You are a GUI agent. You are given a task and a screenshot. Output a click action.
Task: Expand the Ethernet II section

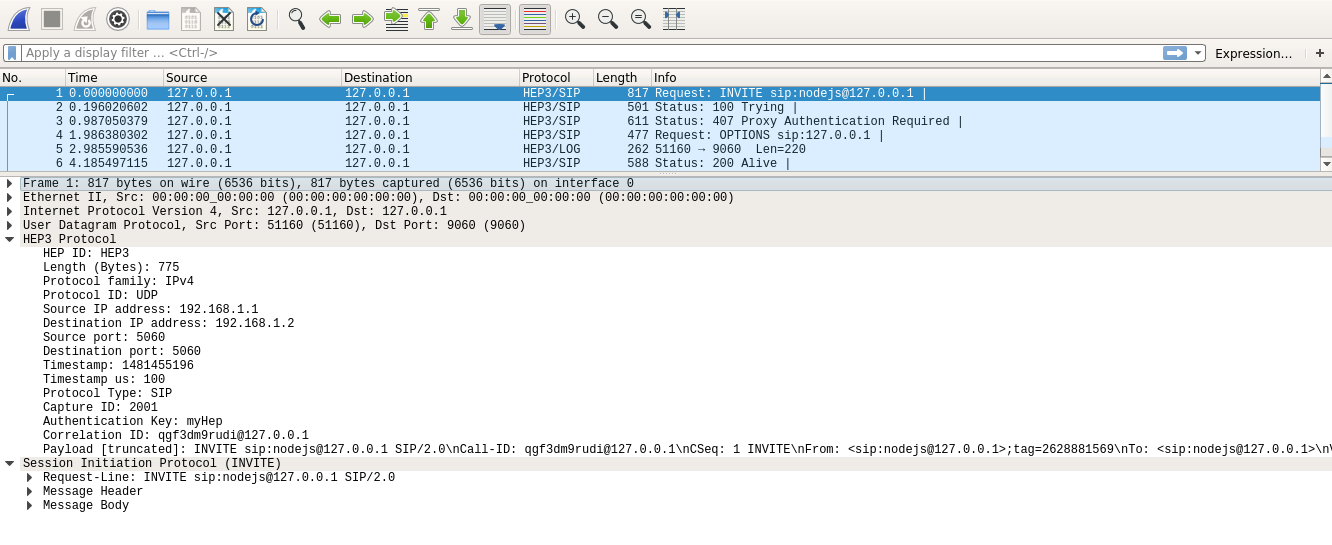pyautogui.click(x=9, y=197)
